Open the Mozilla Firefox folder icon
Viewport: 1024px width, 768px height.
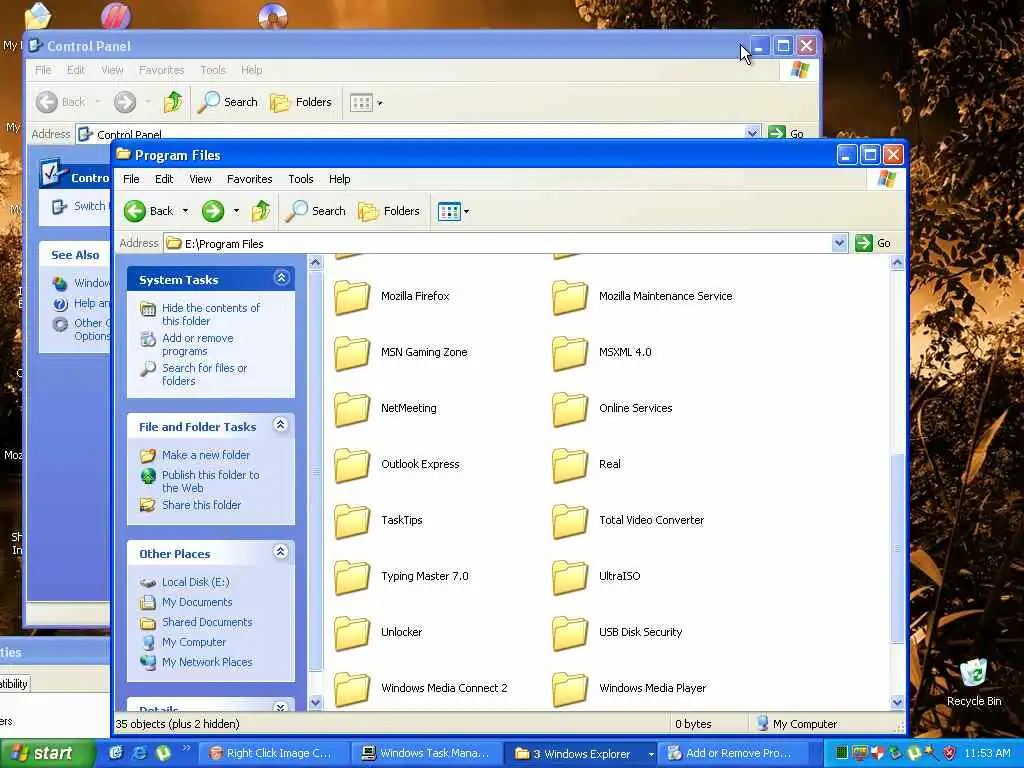(x=352, y=297)
